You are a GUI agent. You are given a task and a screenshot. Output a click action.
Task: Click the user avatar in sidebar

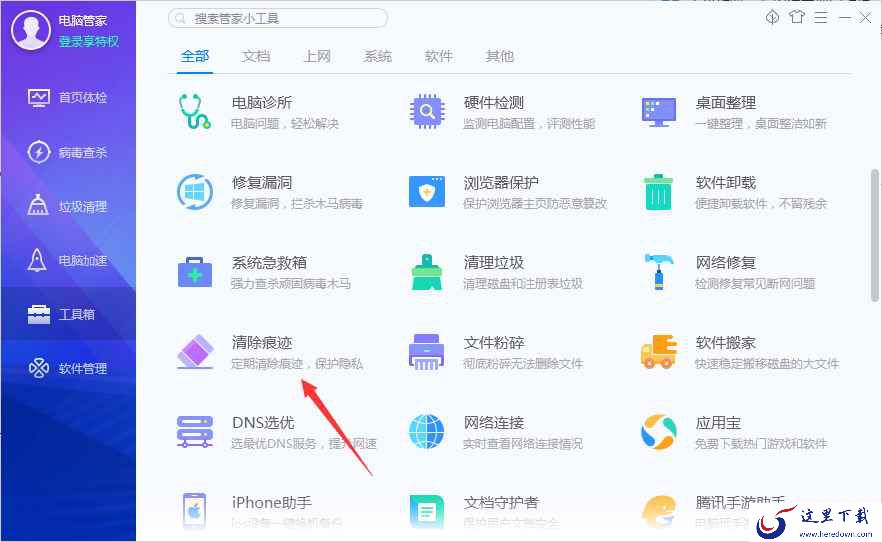pos(31,30)
